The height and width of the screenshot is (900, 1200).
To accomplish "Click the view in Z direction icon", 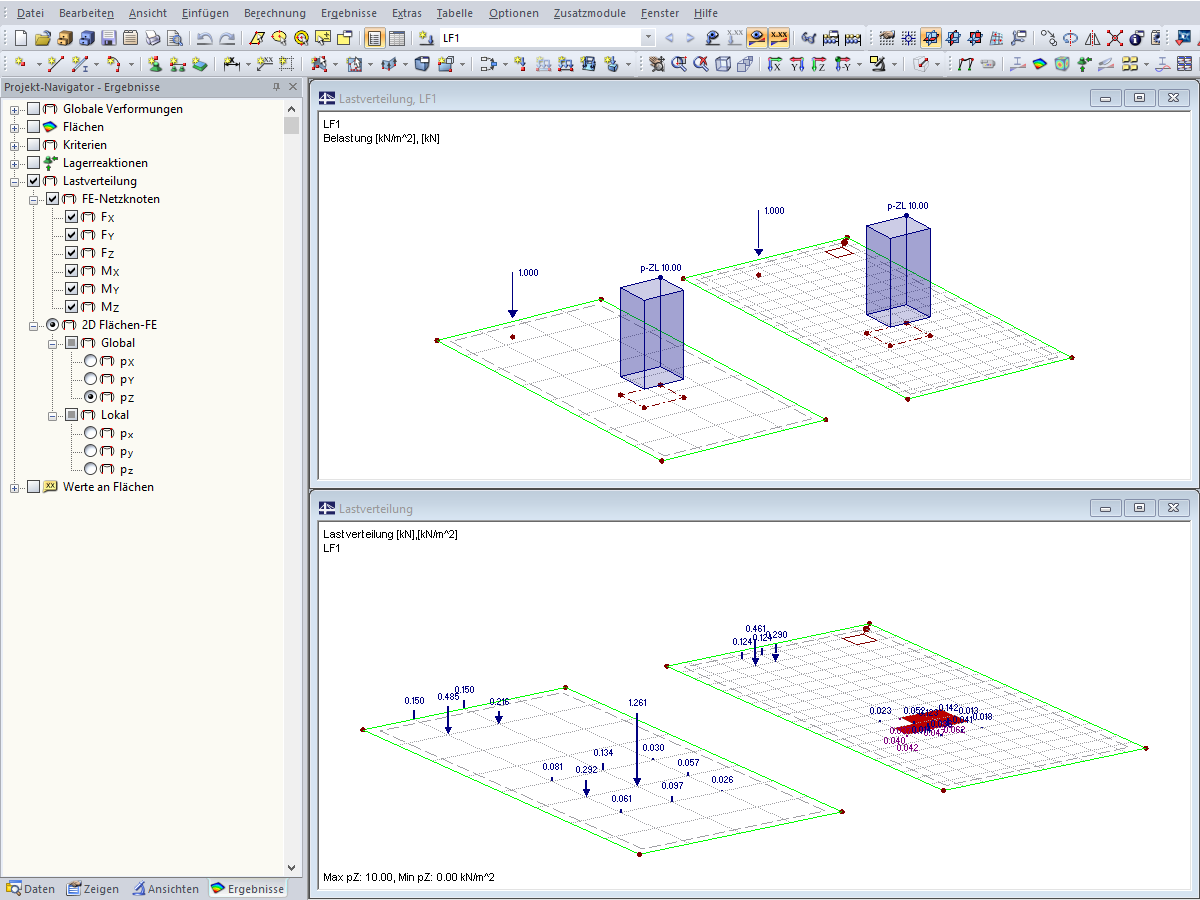I will pyautogui.click(x=819, y=63).
